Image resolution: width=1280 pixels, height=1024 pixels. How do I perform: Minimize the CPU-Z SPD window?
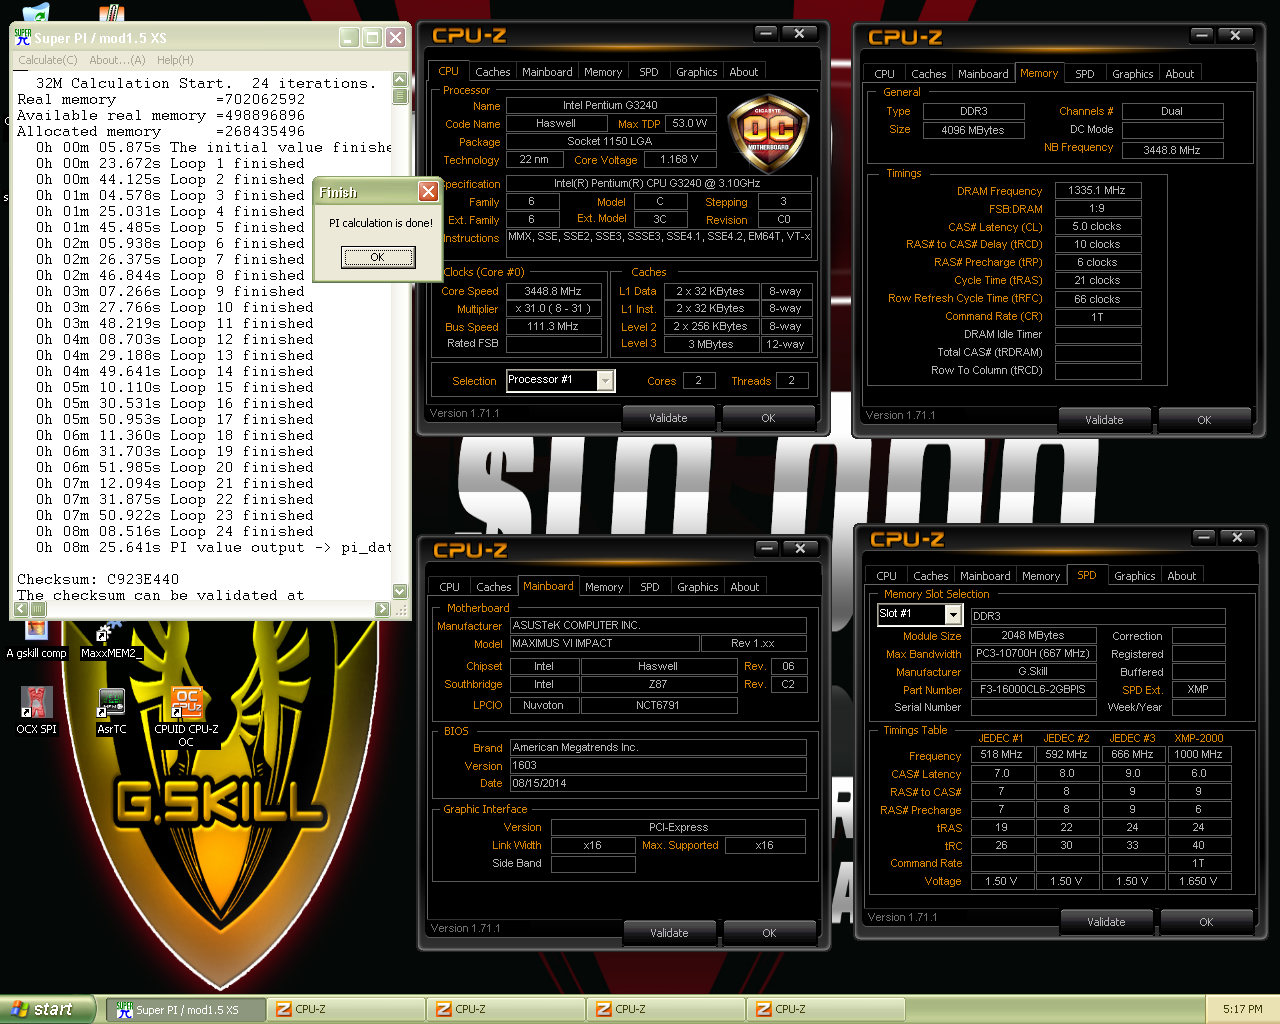coord(1203,538)
